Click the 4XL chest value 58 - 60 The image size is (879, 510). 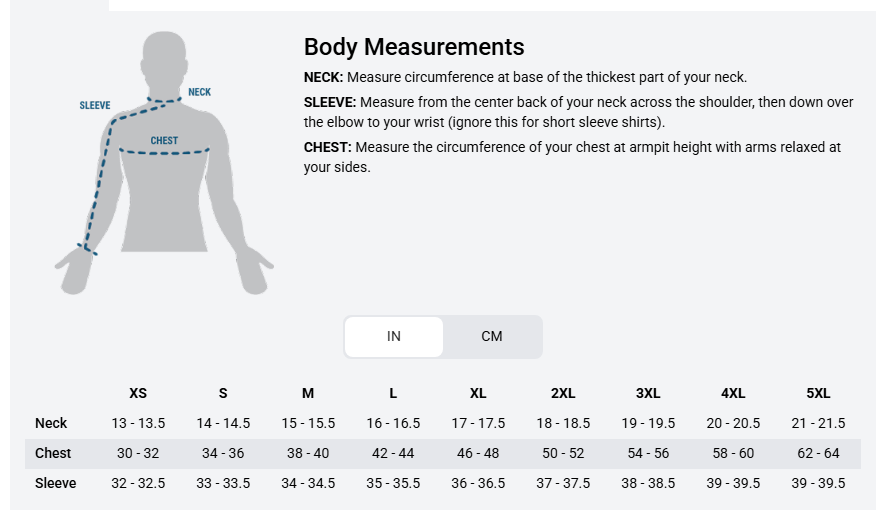[x=733, y=453]
